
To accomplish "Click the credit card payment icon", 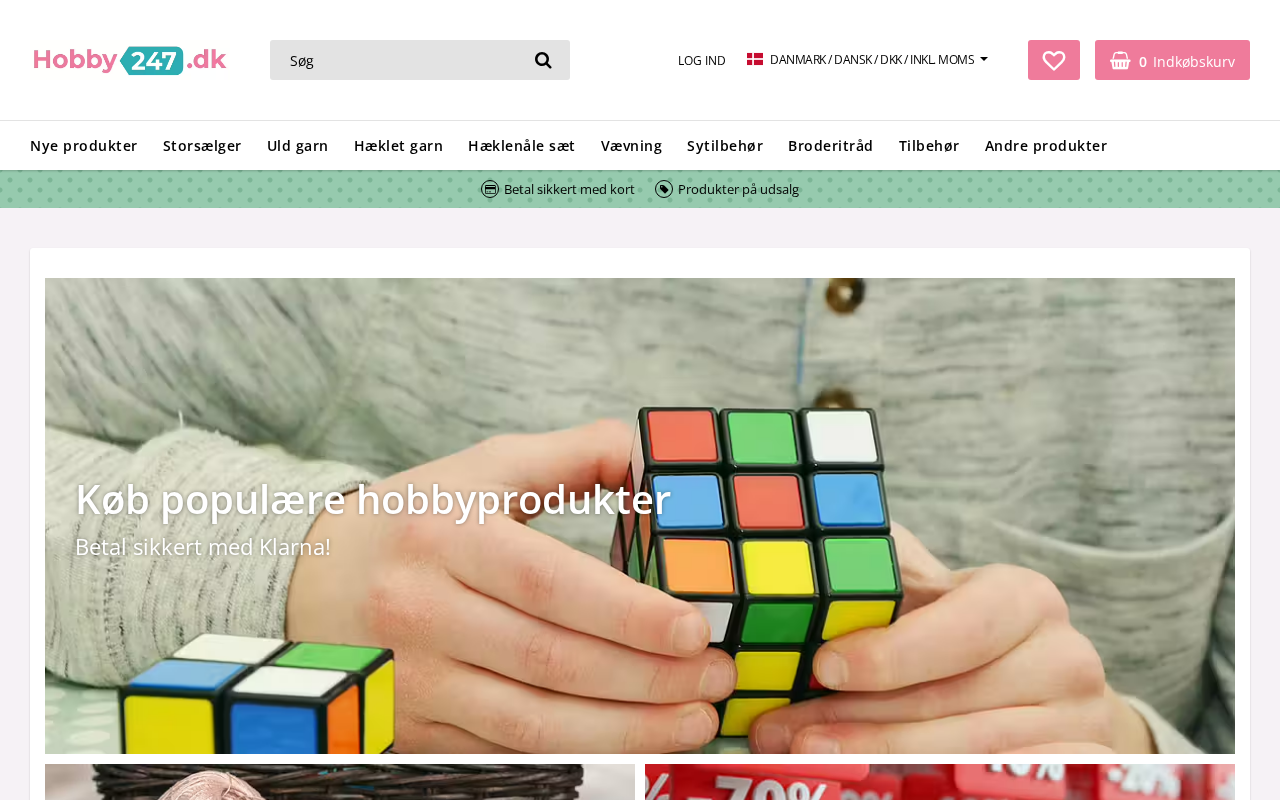I will click(x=490, y=189).
